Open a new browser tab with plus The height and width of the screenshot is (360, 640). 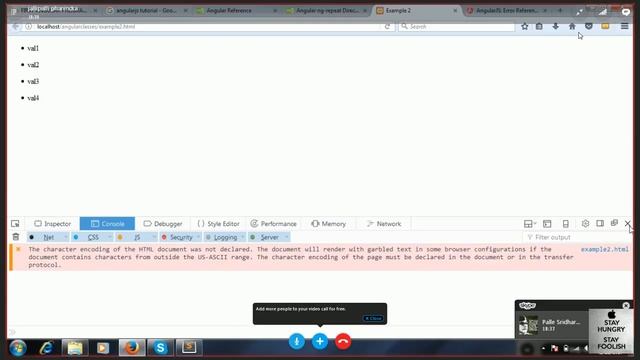(560, 11)
